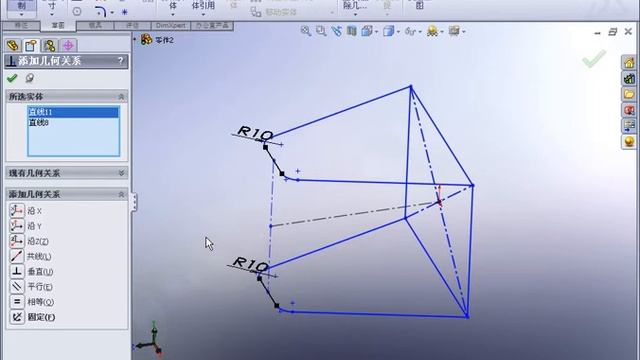Apply the 沿 Y relation
640x360 pixels.
pyautogui.click(x=25, y=226)
